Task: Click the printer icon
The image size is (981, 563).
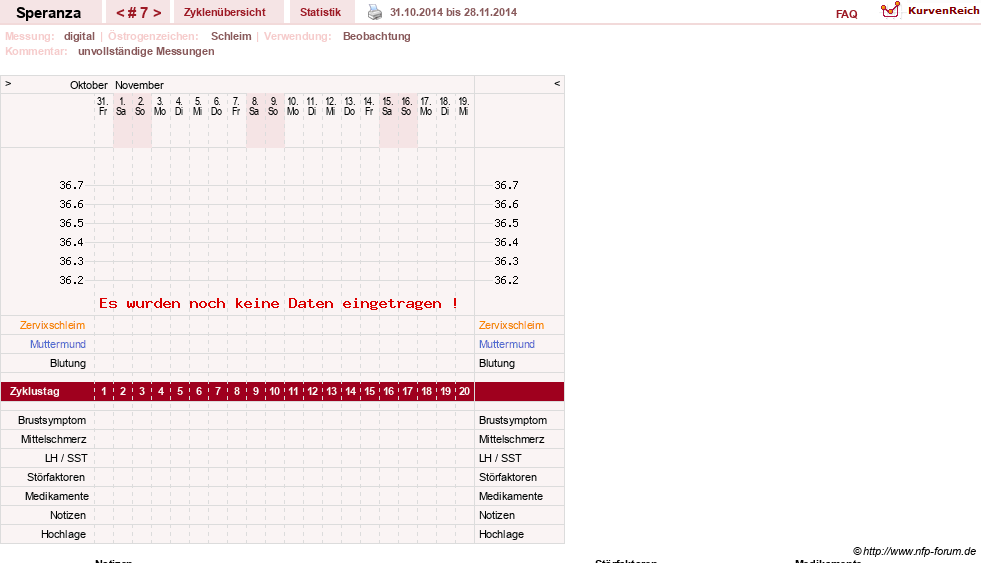Action: click(374, 12)
